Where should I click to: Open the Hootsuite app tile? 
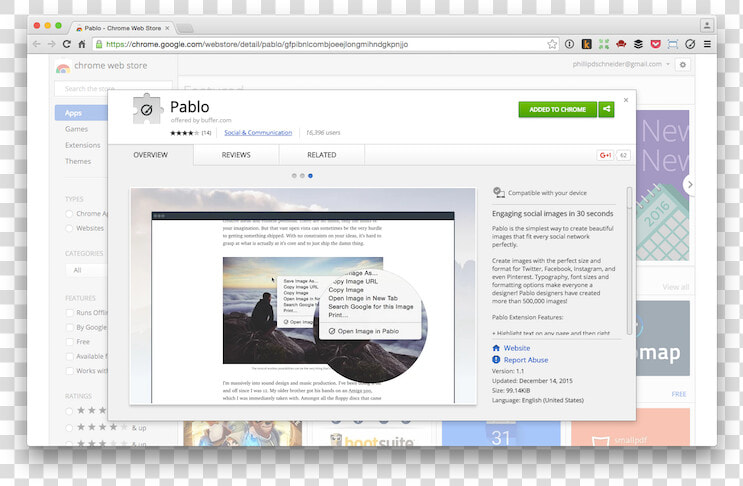370,433
